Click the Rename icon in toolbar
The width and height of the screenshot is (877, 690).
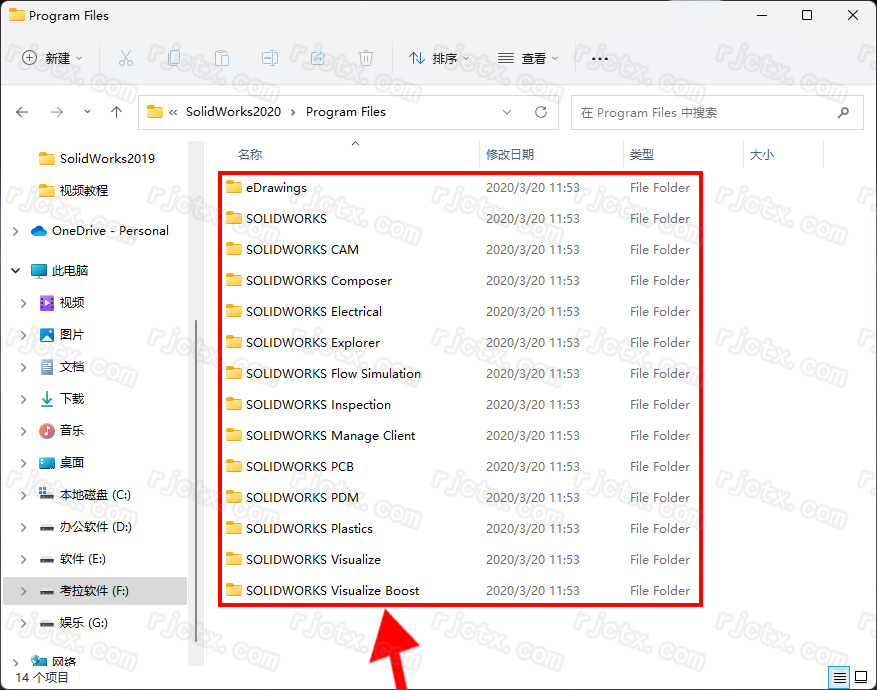[x=270, y=59]
